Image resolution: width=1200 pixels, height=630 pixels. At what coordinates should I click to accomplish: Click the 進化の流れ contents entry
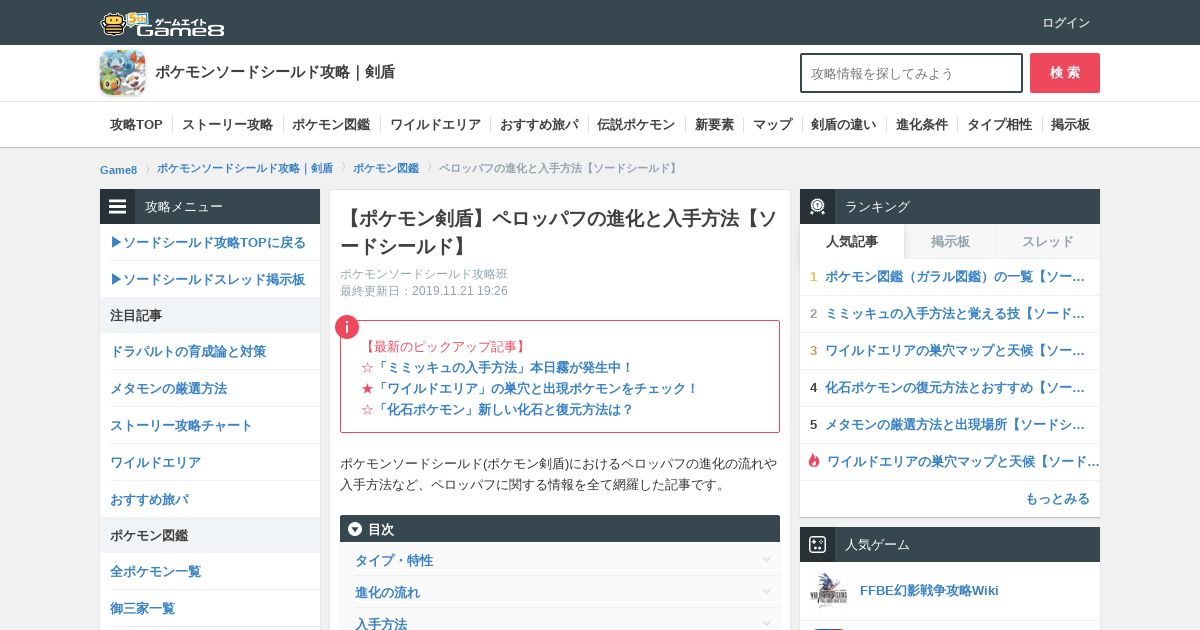click(x=387, y=592)
